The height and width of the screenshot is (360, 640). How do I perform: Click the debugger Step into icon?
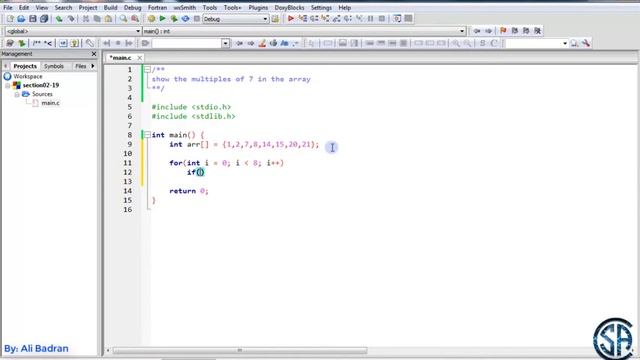(325, 19)
